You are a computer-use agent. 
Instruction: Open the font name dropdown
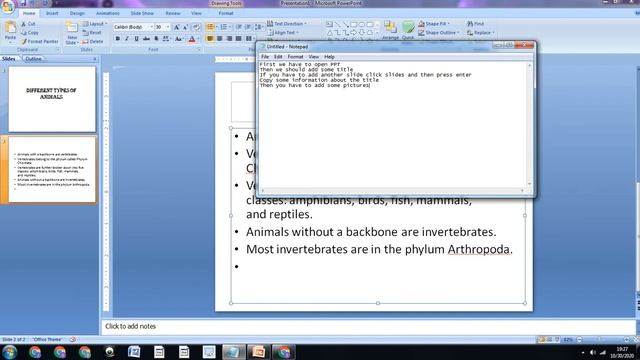click(151, 27)
